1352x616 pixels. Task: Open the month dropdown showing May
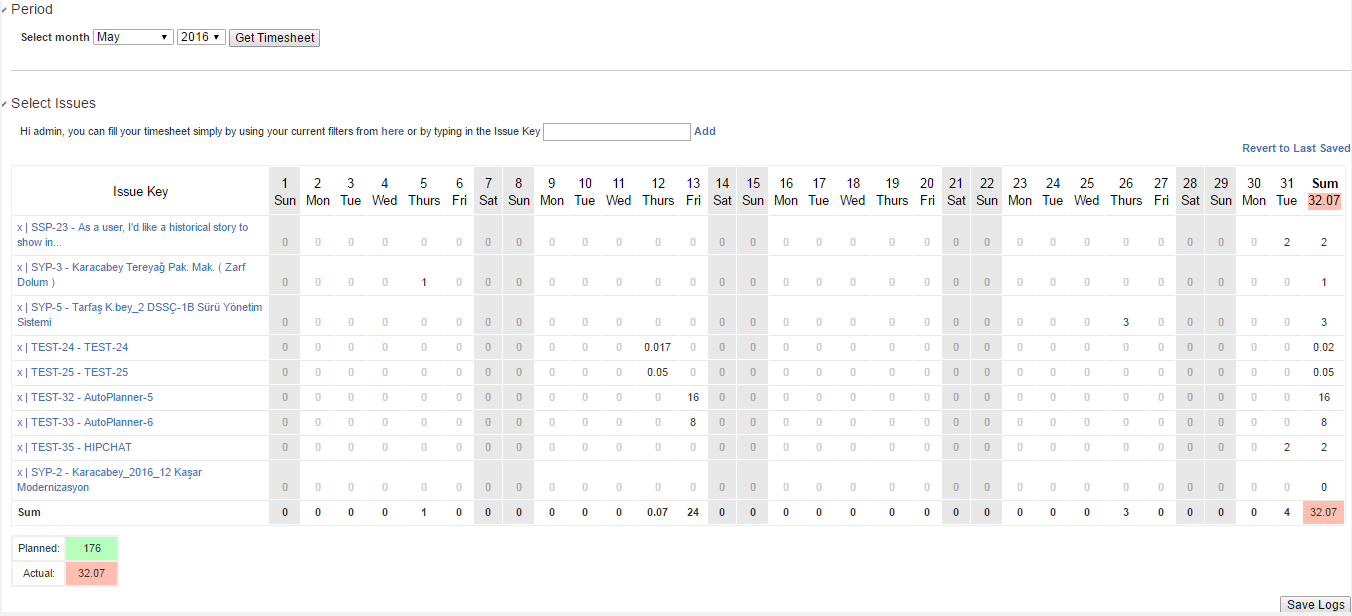pos(133,37)
